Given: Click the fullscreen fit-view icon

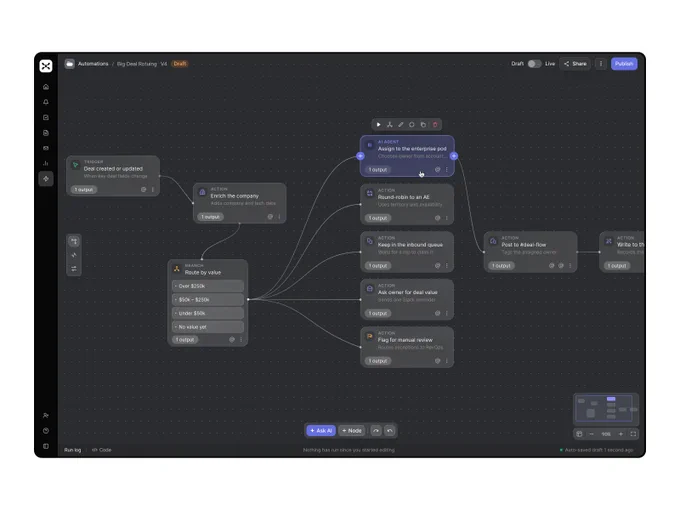Looking at the screenshot, I should (x=633, y=434).
